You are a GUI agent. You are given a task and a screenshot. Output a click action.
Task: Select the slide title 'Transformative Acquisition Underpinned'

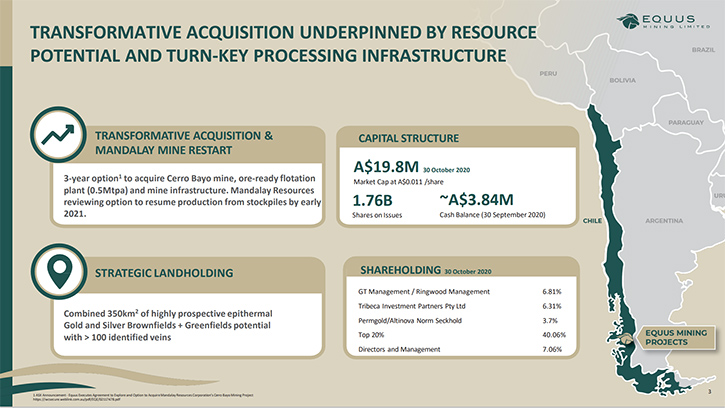pos(283,44)
